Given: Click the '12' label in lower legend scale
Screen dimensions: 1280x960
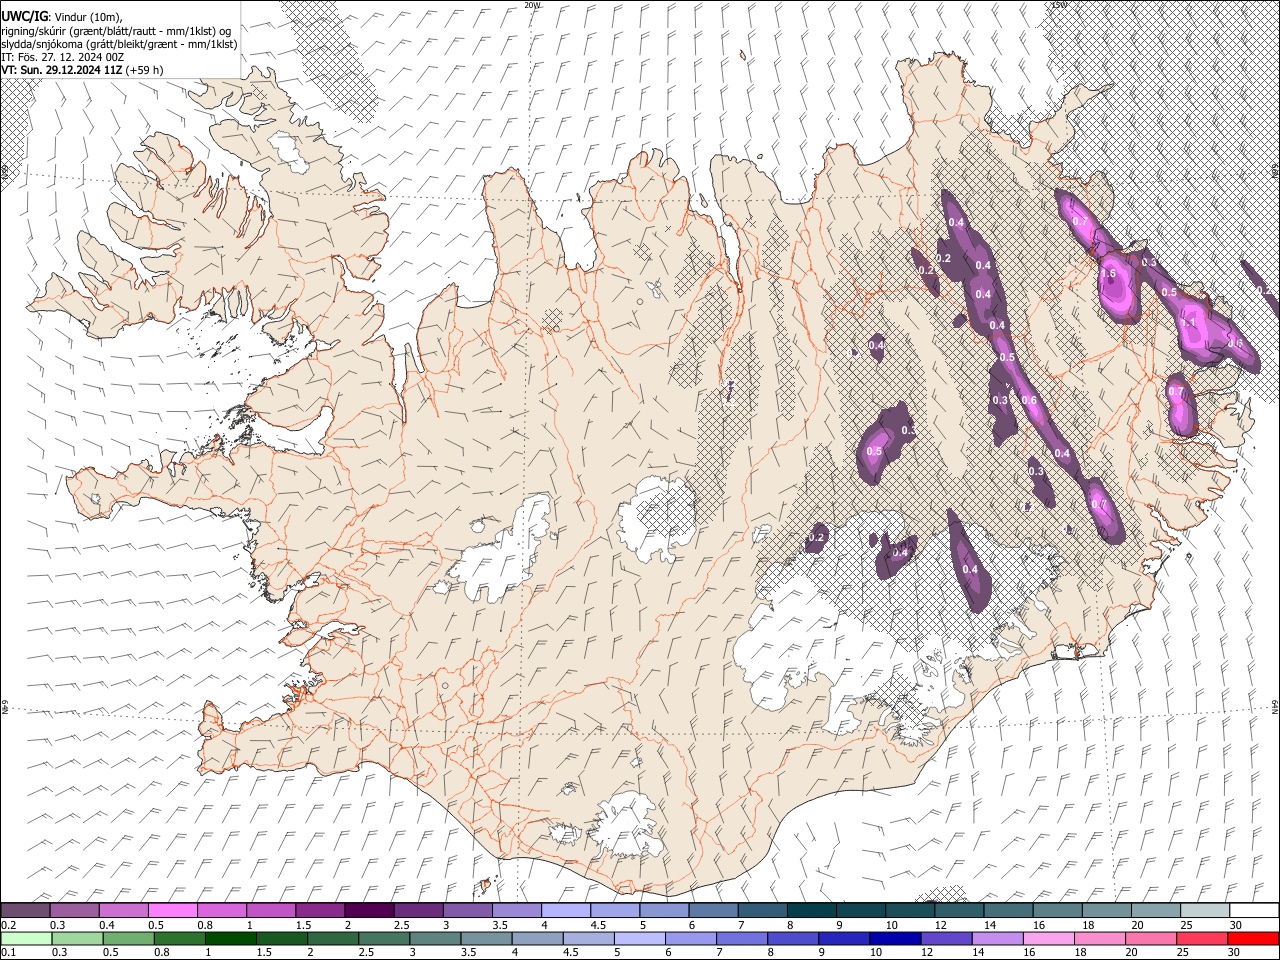Looking at the screenshot, I should tap(927, 953).
